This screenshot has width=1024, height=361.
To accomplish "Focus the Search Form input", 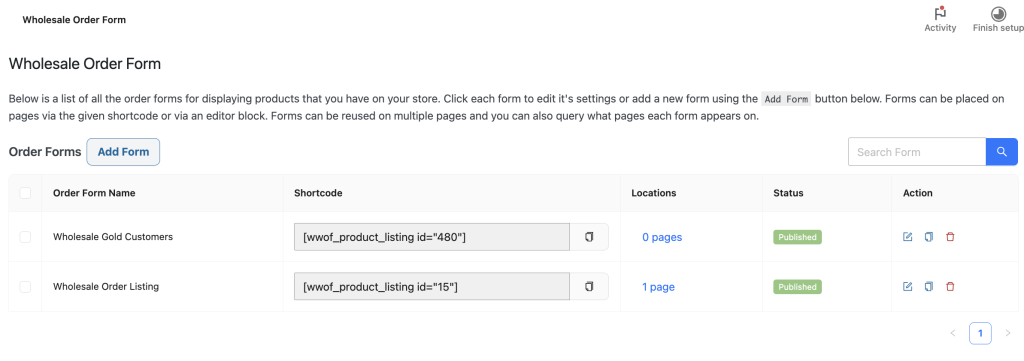I will [x=917, y=151].
